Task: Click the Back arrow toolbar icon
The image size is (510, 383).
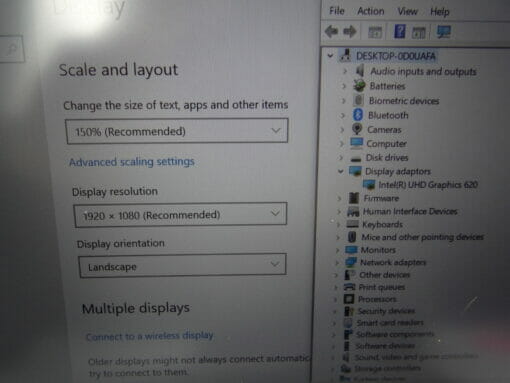Action: [332, 32]
